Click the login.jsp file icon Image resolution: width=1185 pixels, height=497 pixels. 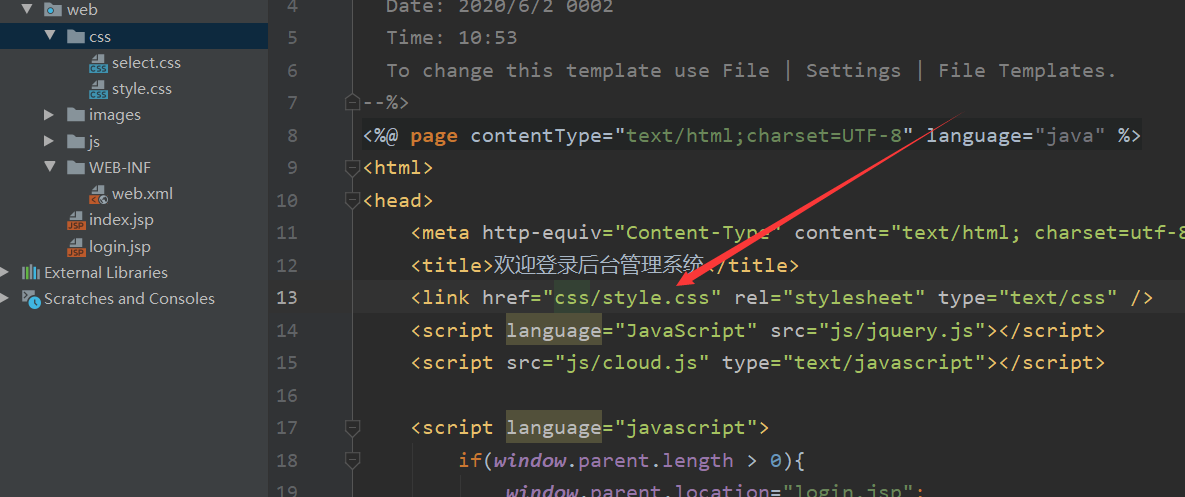76,247
